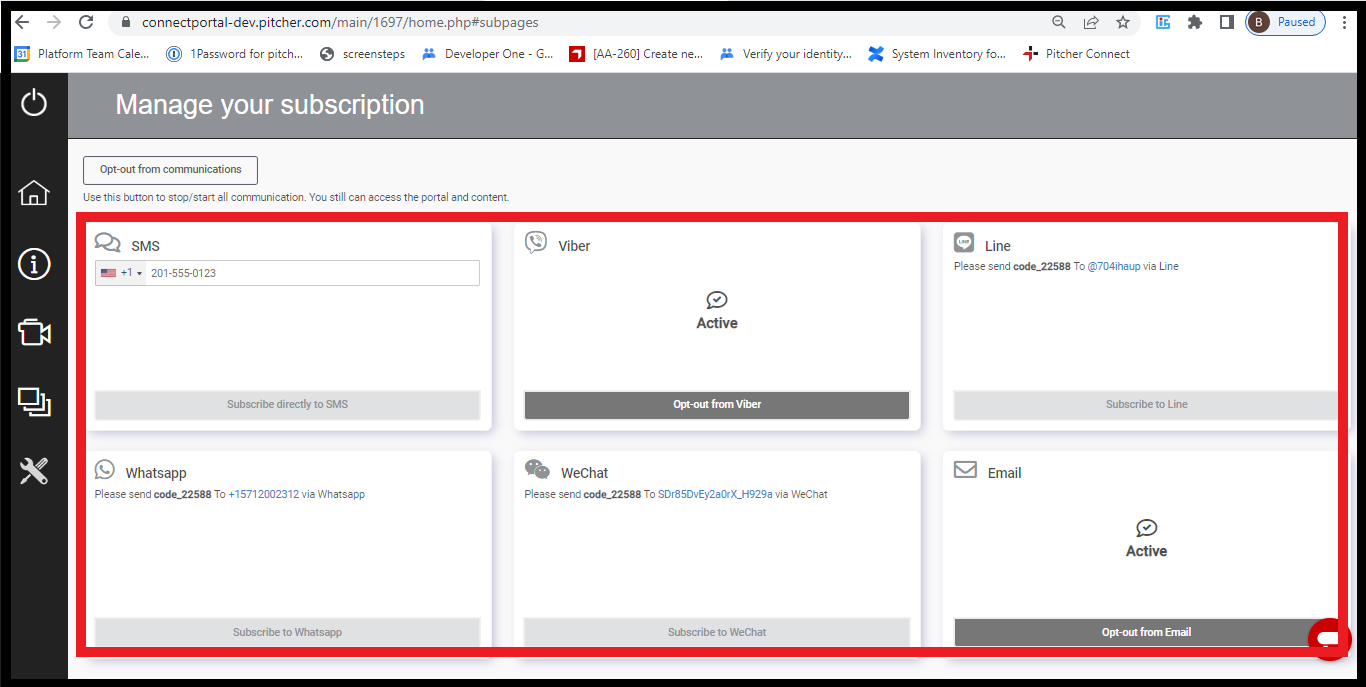Open the browser extensions puzzle icon

point(1194,22)
